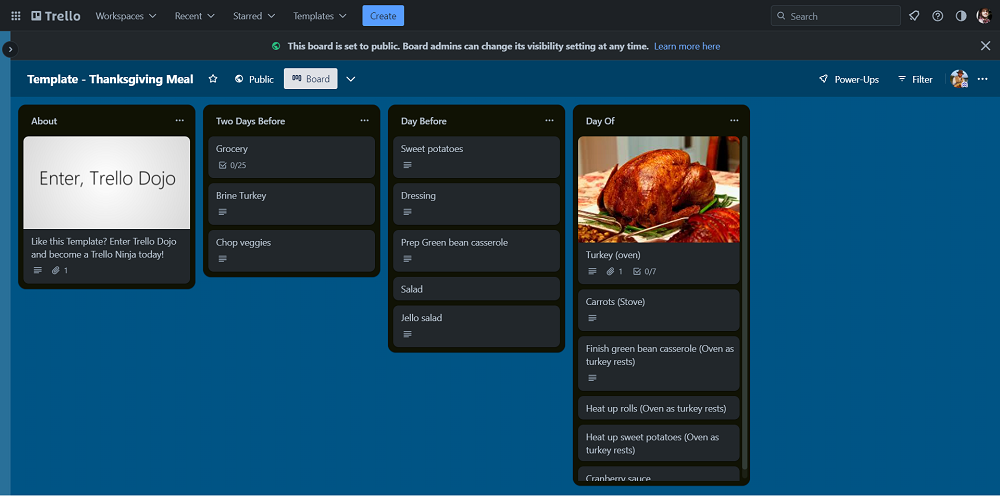Open the Templates menu

[320, 16]
